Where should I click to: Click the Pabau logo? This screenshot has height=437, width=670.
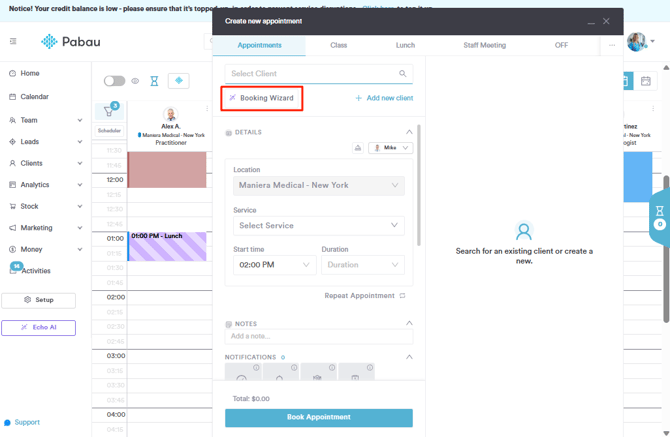pos(70,42)
